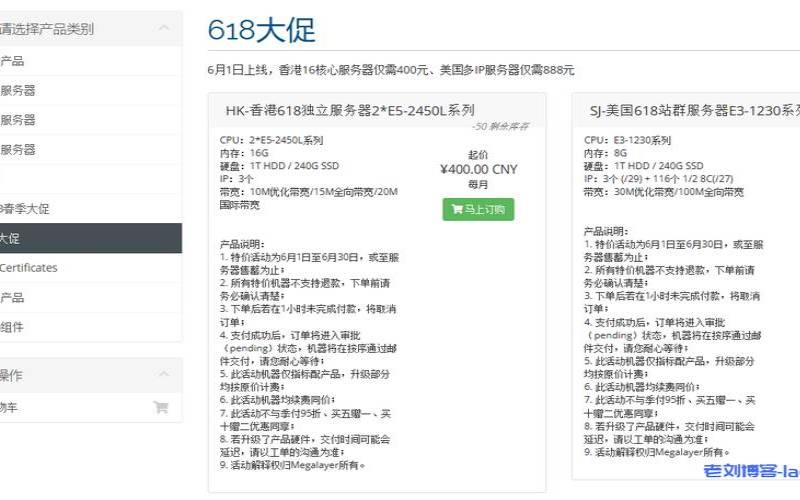Viewport: 800px width, 500px height.
Task: Open the topmost 产品 category in sidebar
Action: [x=12, y=61]
